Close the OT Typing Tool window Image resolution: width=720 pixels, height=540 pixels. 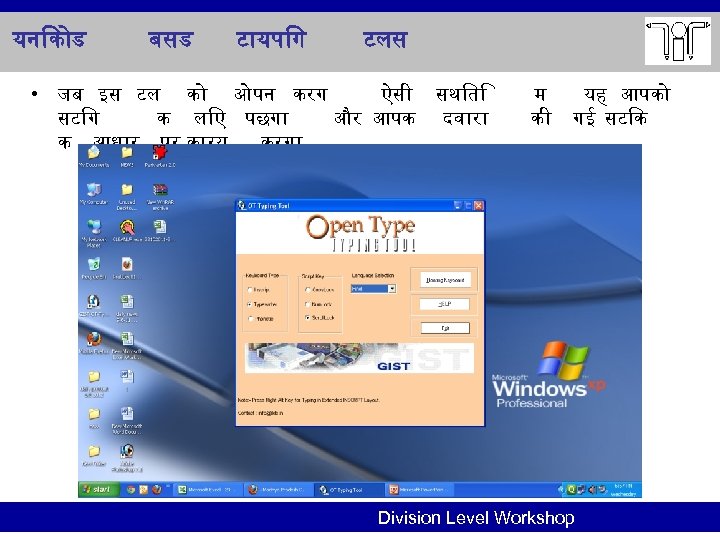478,206
